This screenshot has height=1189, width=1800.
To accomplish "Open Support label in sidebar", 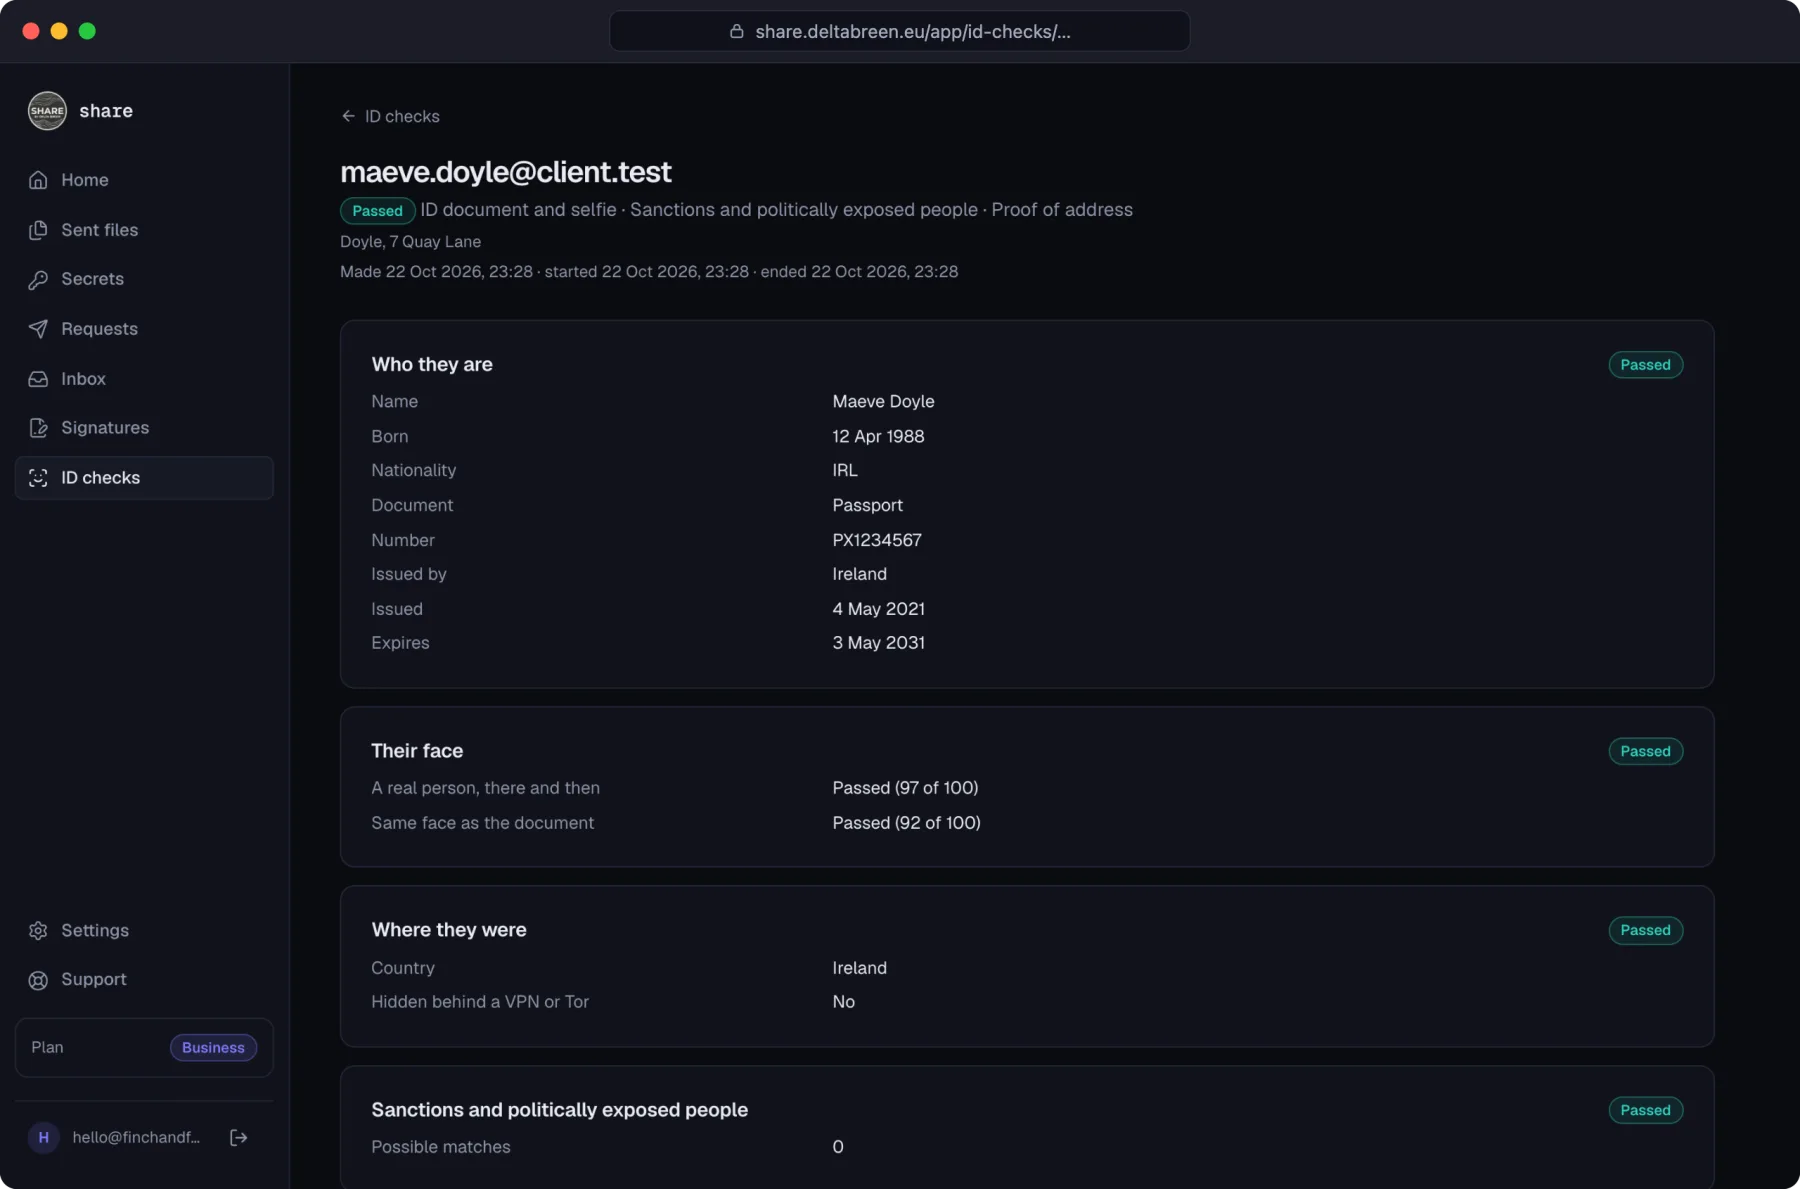I will point(94,980).
